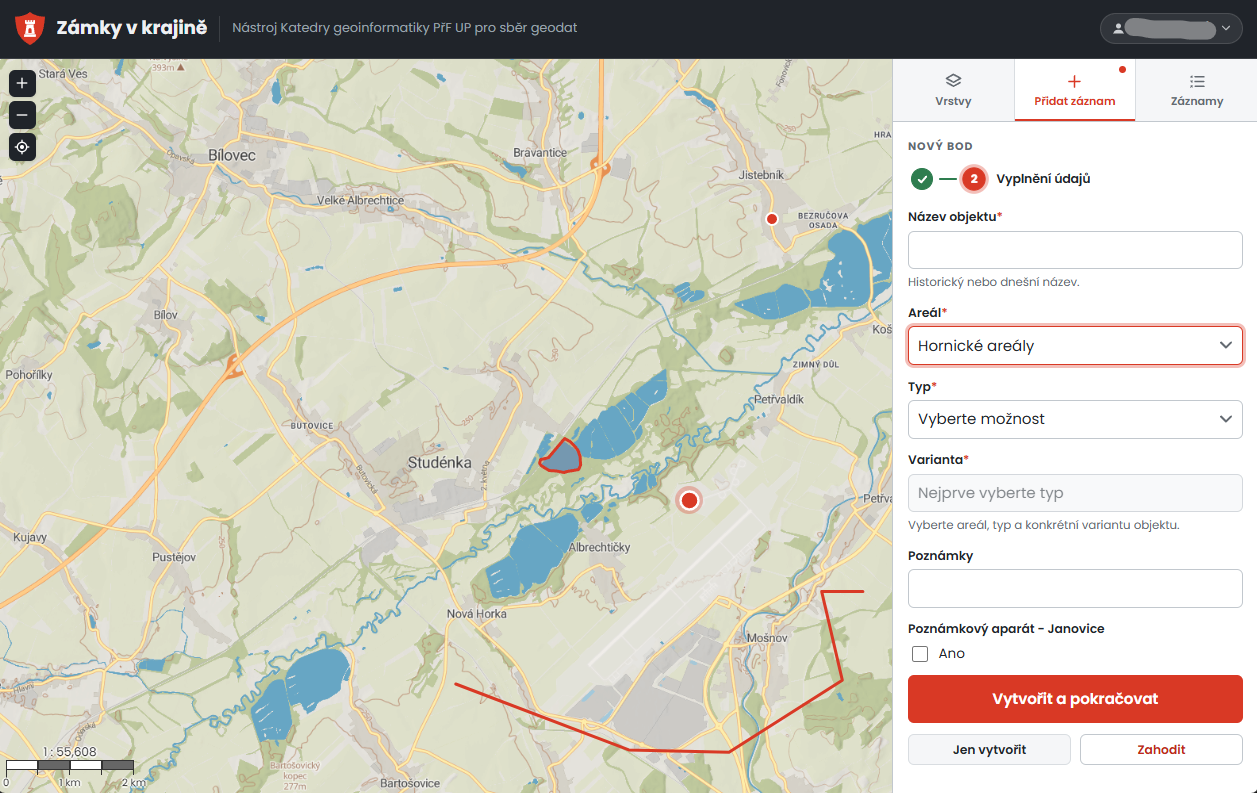1257x793 pixels.
Task: Click the disabled Varianta field
Action: tap(1075, 493)
